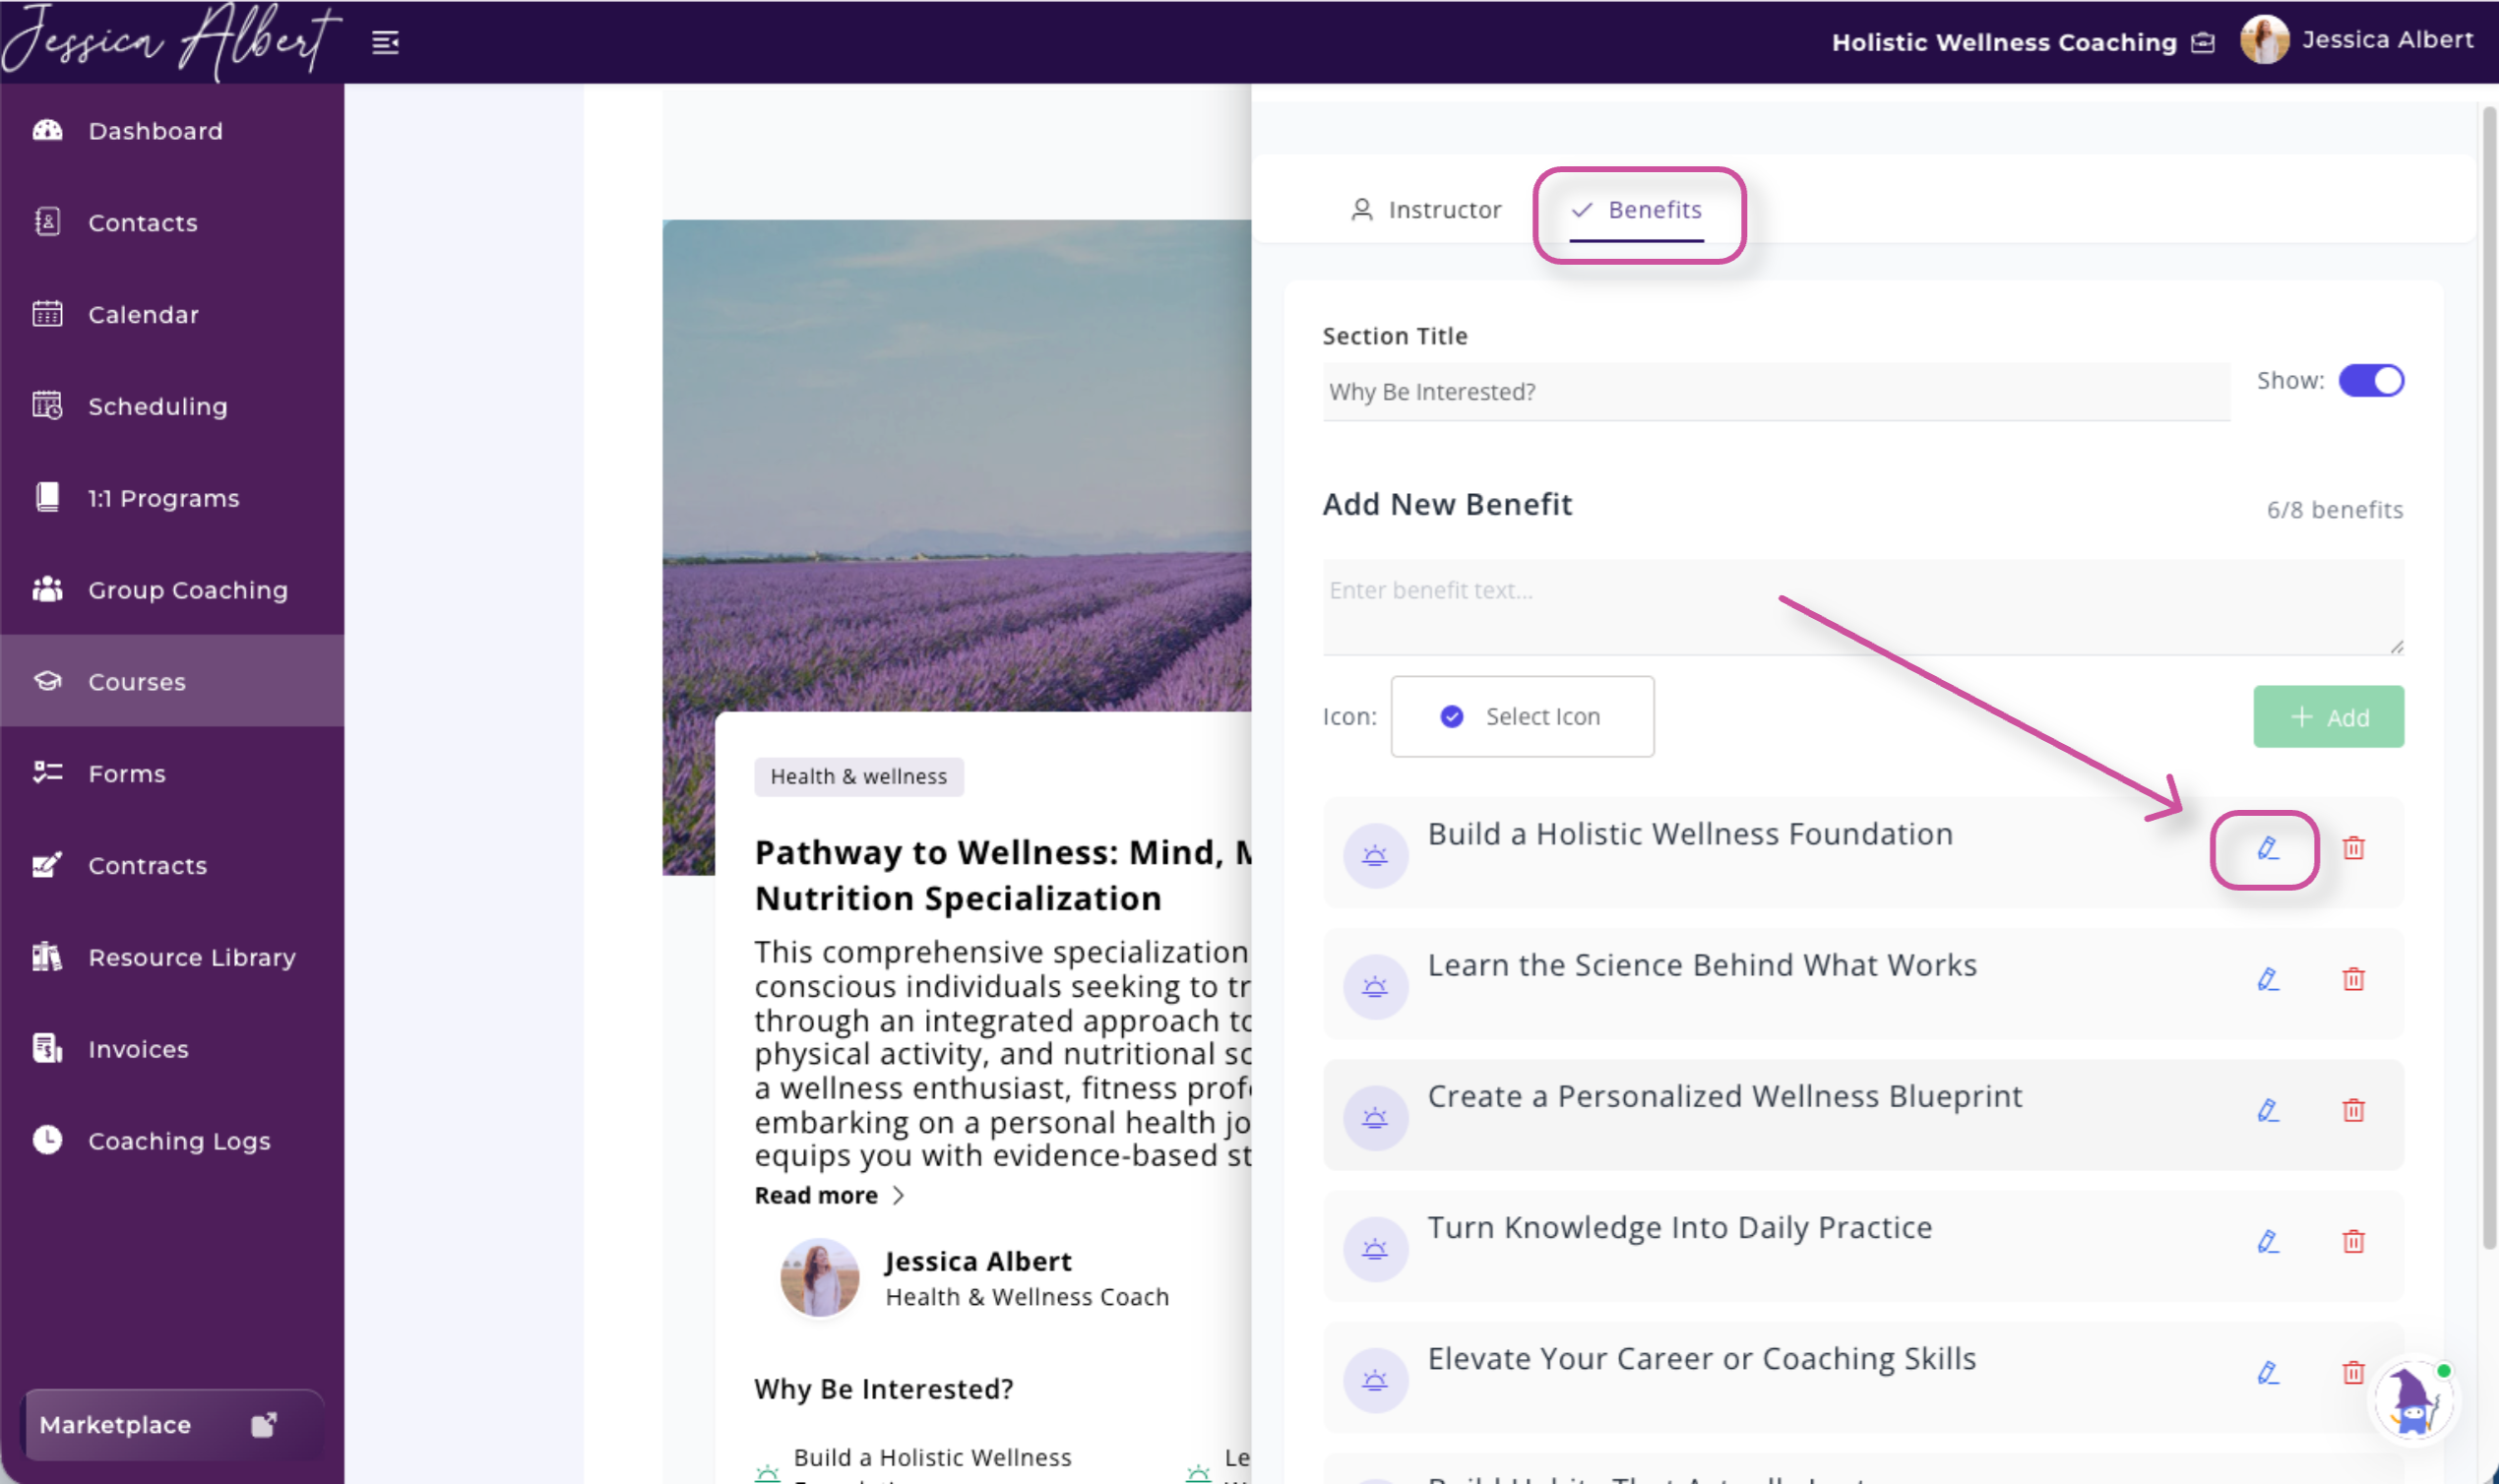Delete the 'Create a Personalized Wellness Blueprint' benefit
2499x1484 pixels.
tap(2353, 1111)
